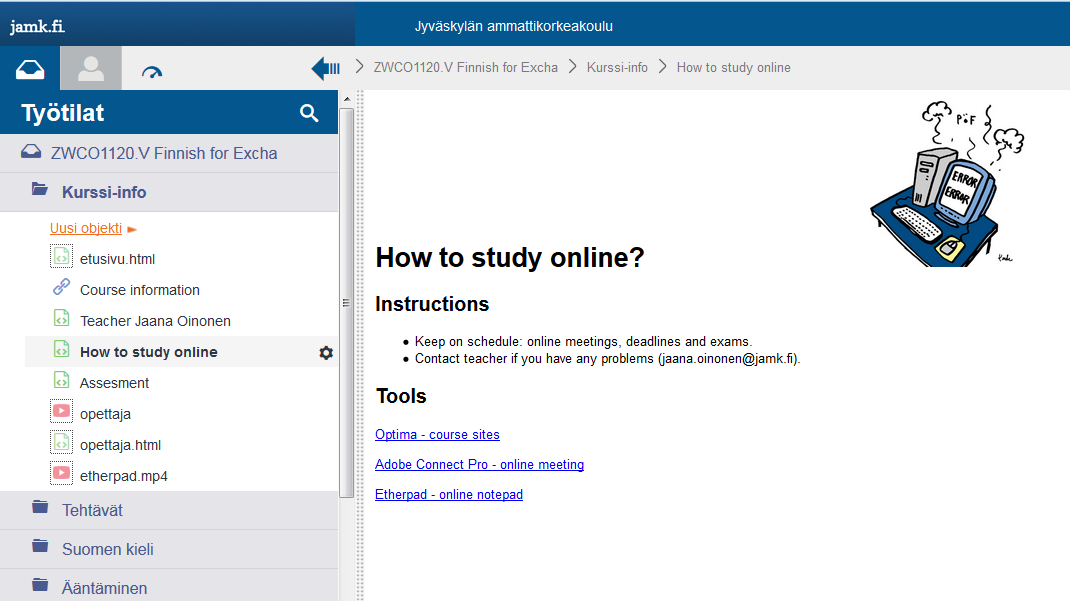The width and height of the screenshot is (1070, 601).
Task: Go to ZWCO1120.V Finnish for Excha breadcrumb
Action: (465, 68)
